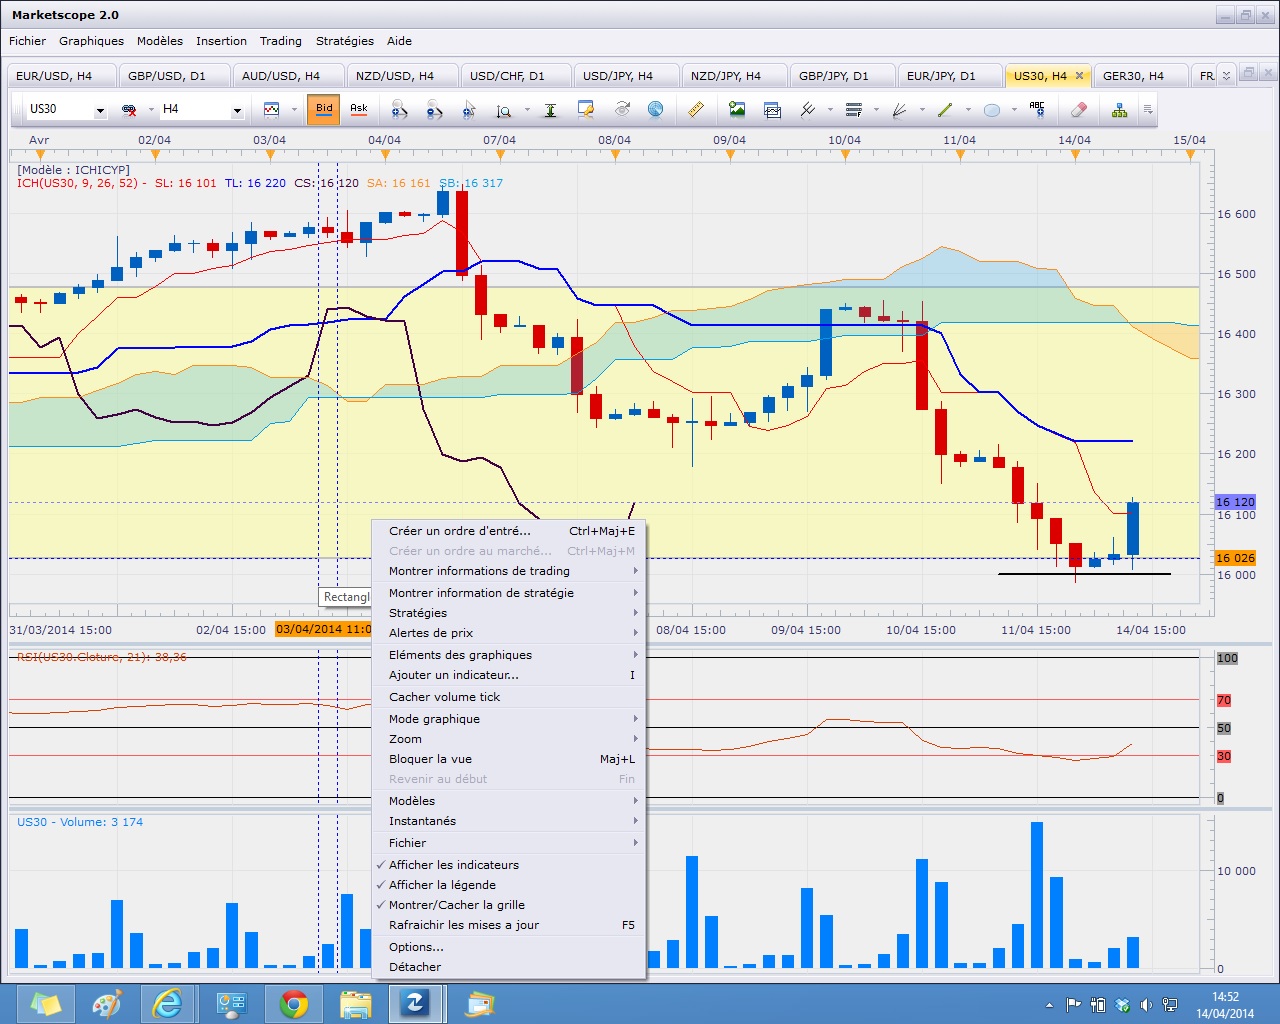Click the zoom out magnifier icon
Image resolution: width=1280 pixels, height=1024 pixels.
pyautogui.click(x=434, y=109)
